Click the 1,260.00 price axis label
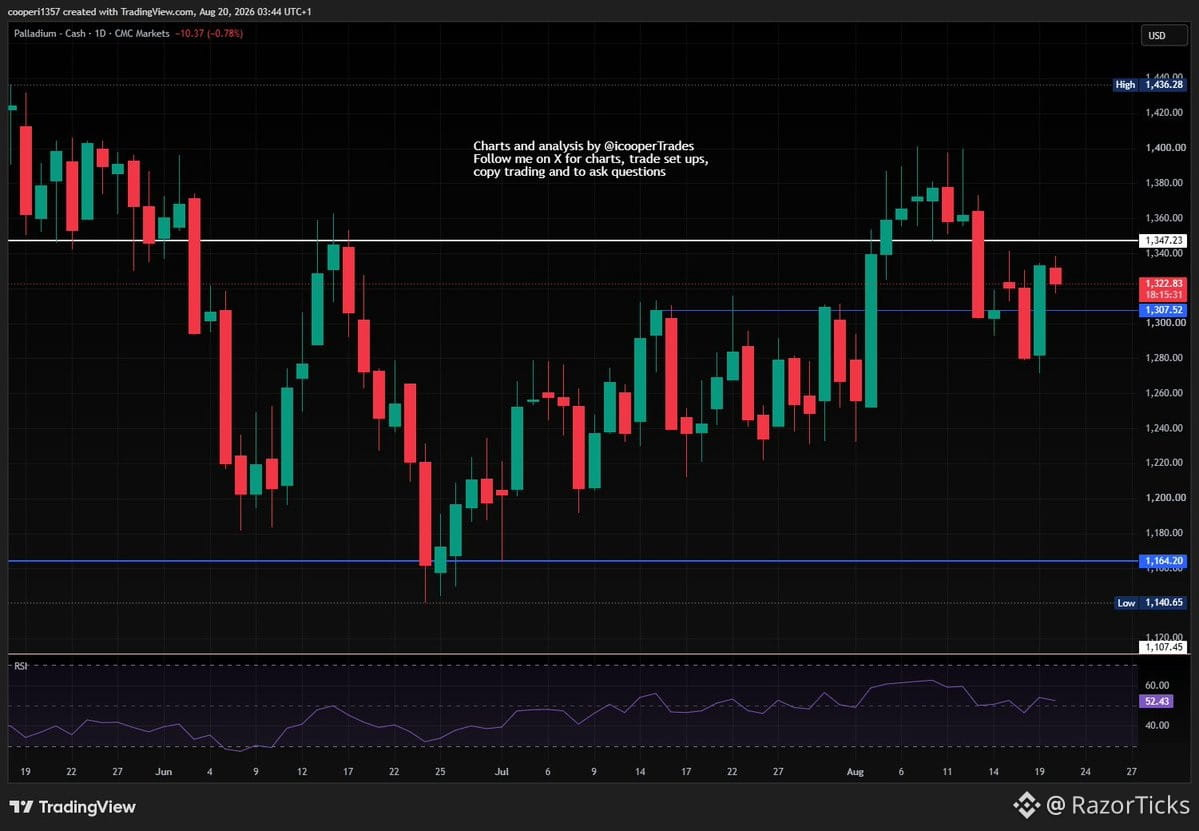Image resolution: width=1199 pixels, height=831 pixels. (x=1165, y=393)
